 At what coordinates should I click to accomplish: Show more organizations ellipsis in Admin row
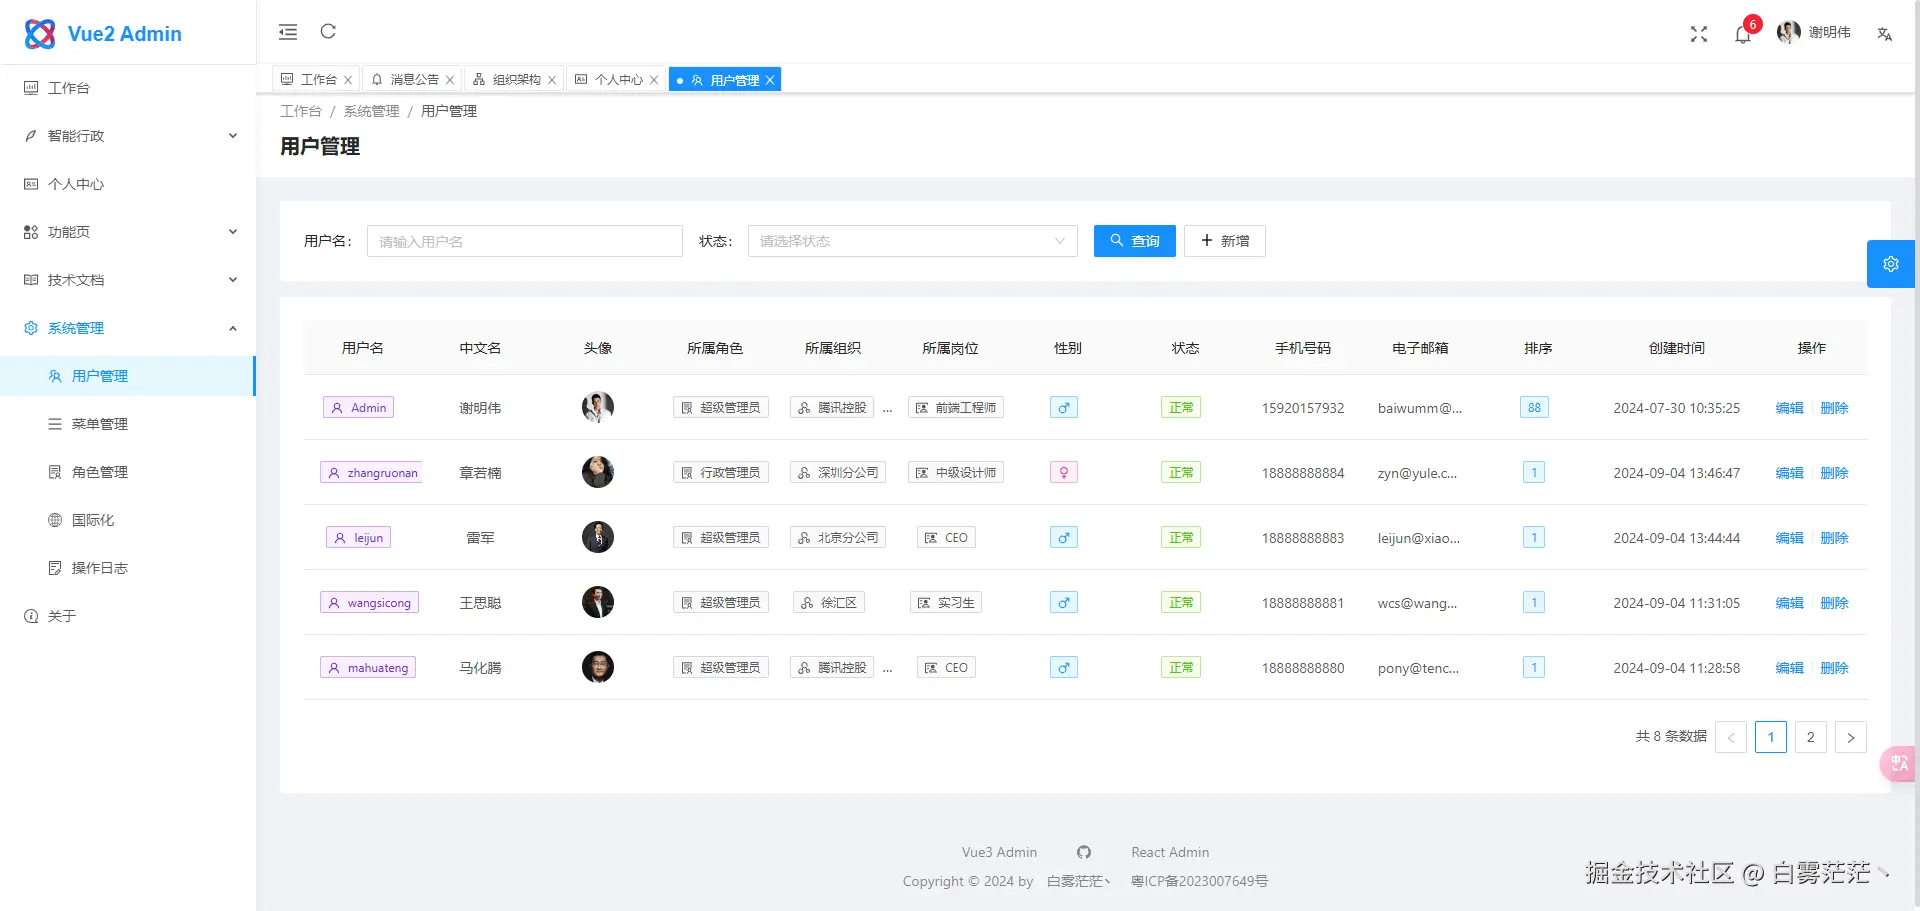pos(887,408)
